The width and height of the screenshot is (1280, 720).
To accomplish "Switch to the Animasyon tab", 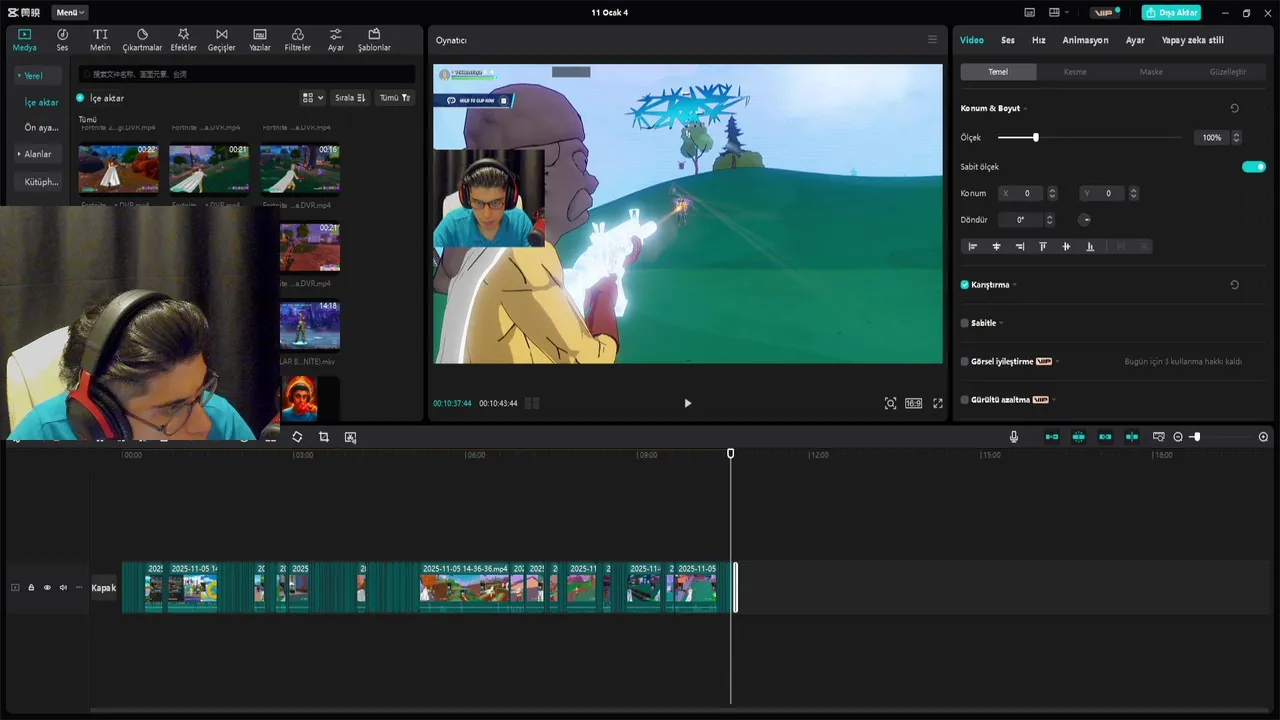I will click(x=1085, y=40).
